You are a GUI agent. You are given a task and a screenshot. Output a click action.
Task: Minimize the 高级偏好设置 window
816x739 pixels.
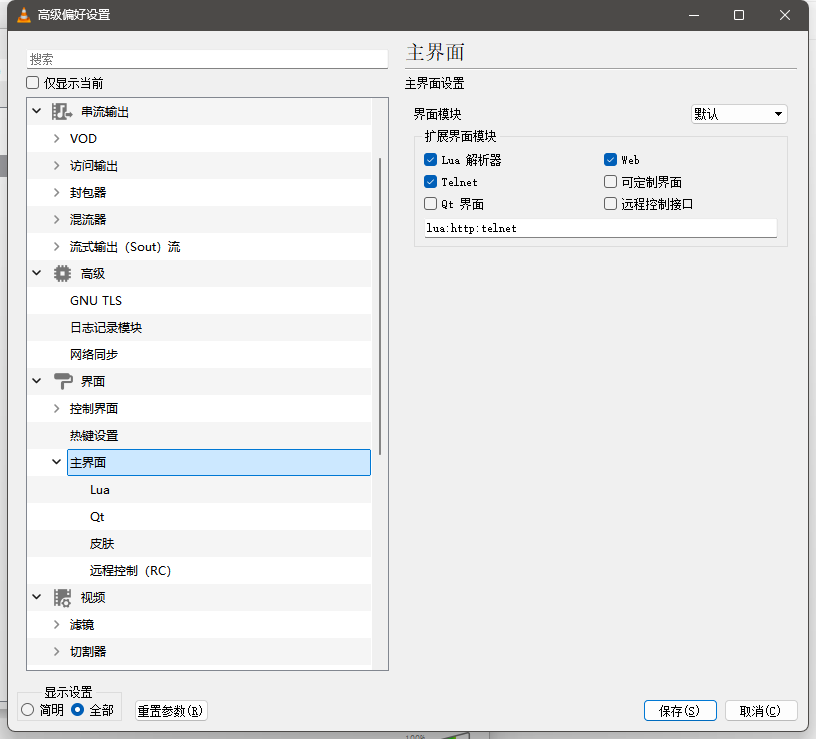[694, 15]
